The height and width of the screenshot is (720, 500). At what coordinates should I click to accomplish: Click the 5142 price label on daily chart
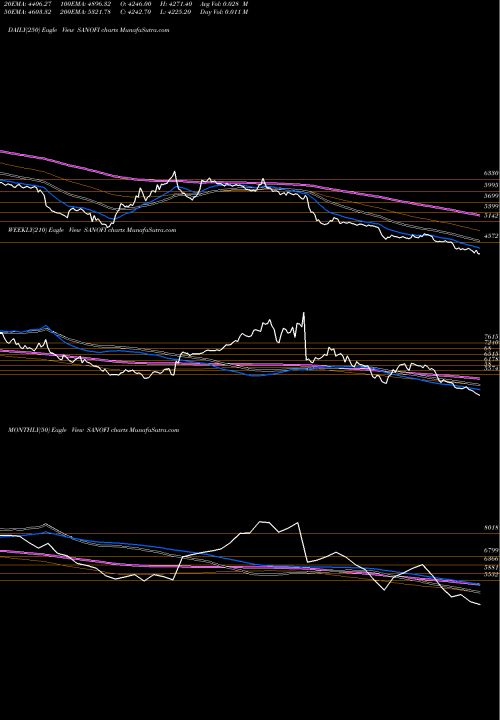(491, 215)
